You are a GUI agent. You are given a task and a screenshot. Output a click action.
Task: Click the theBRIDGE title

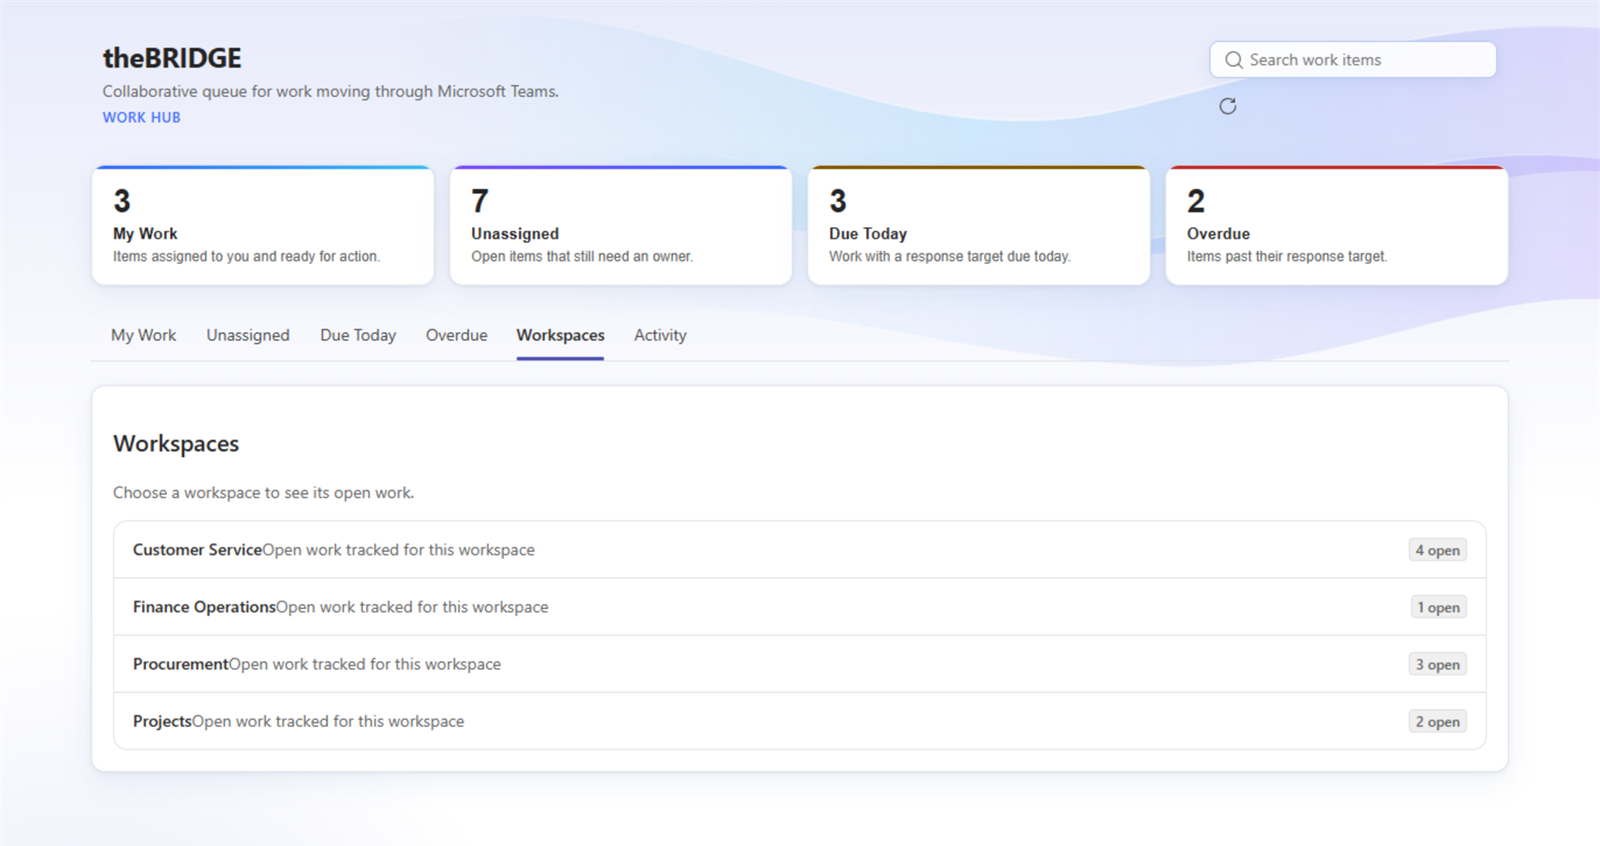[x=172, y=58]
